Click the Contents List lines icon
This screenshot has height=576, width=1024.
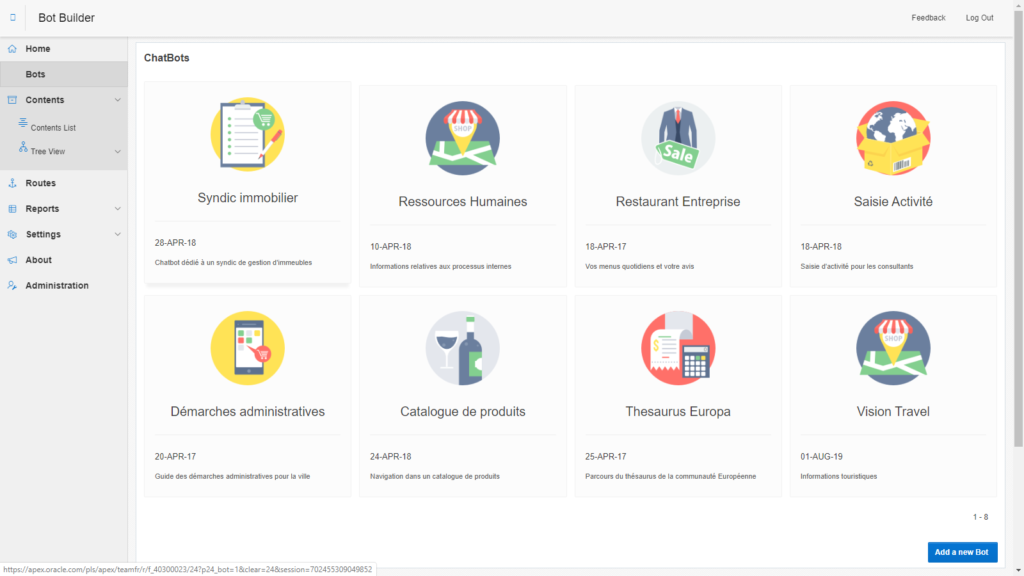(x=23, y=123)
